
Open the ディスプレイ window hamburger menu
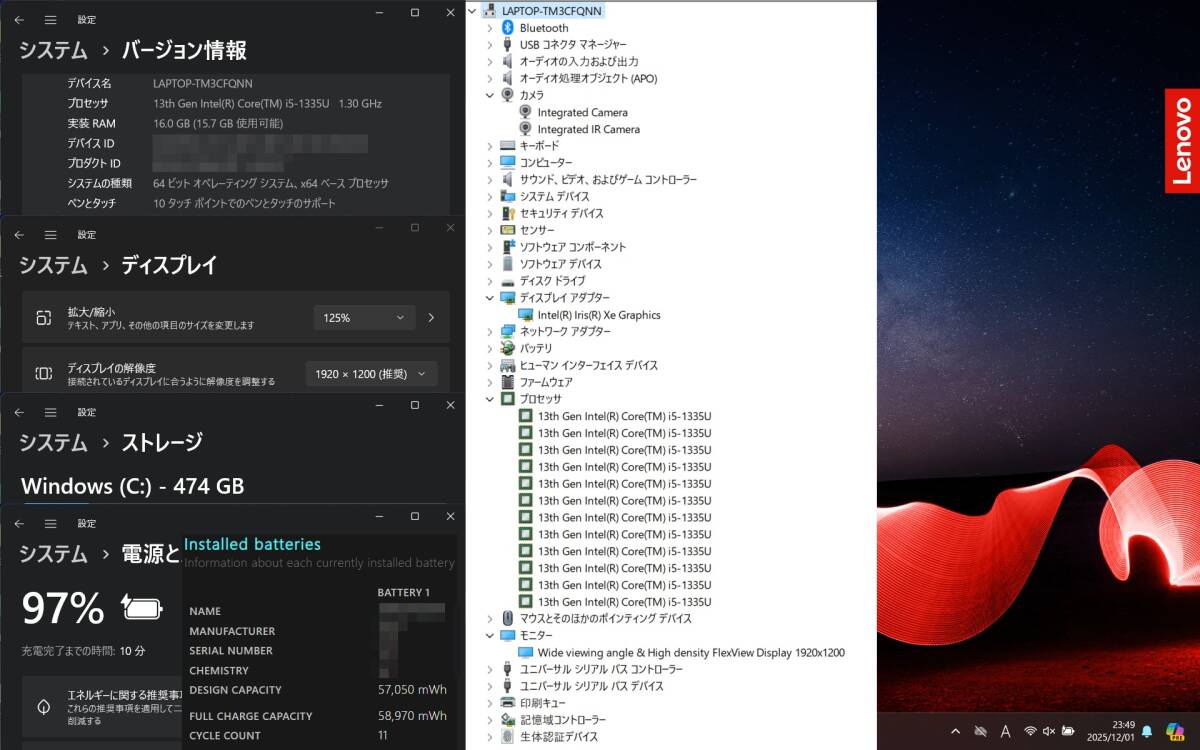50,234
